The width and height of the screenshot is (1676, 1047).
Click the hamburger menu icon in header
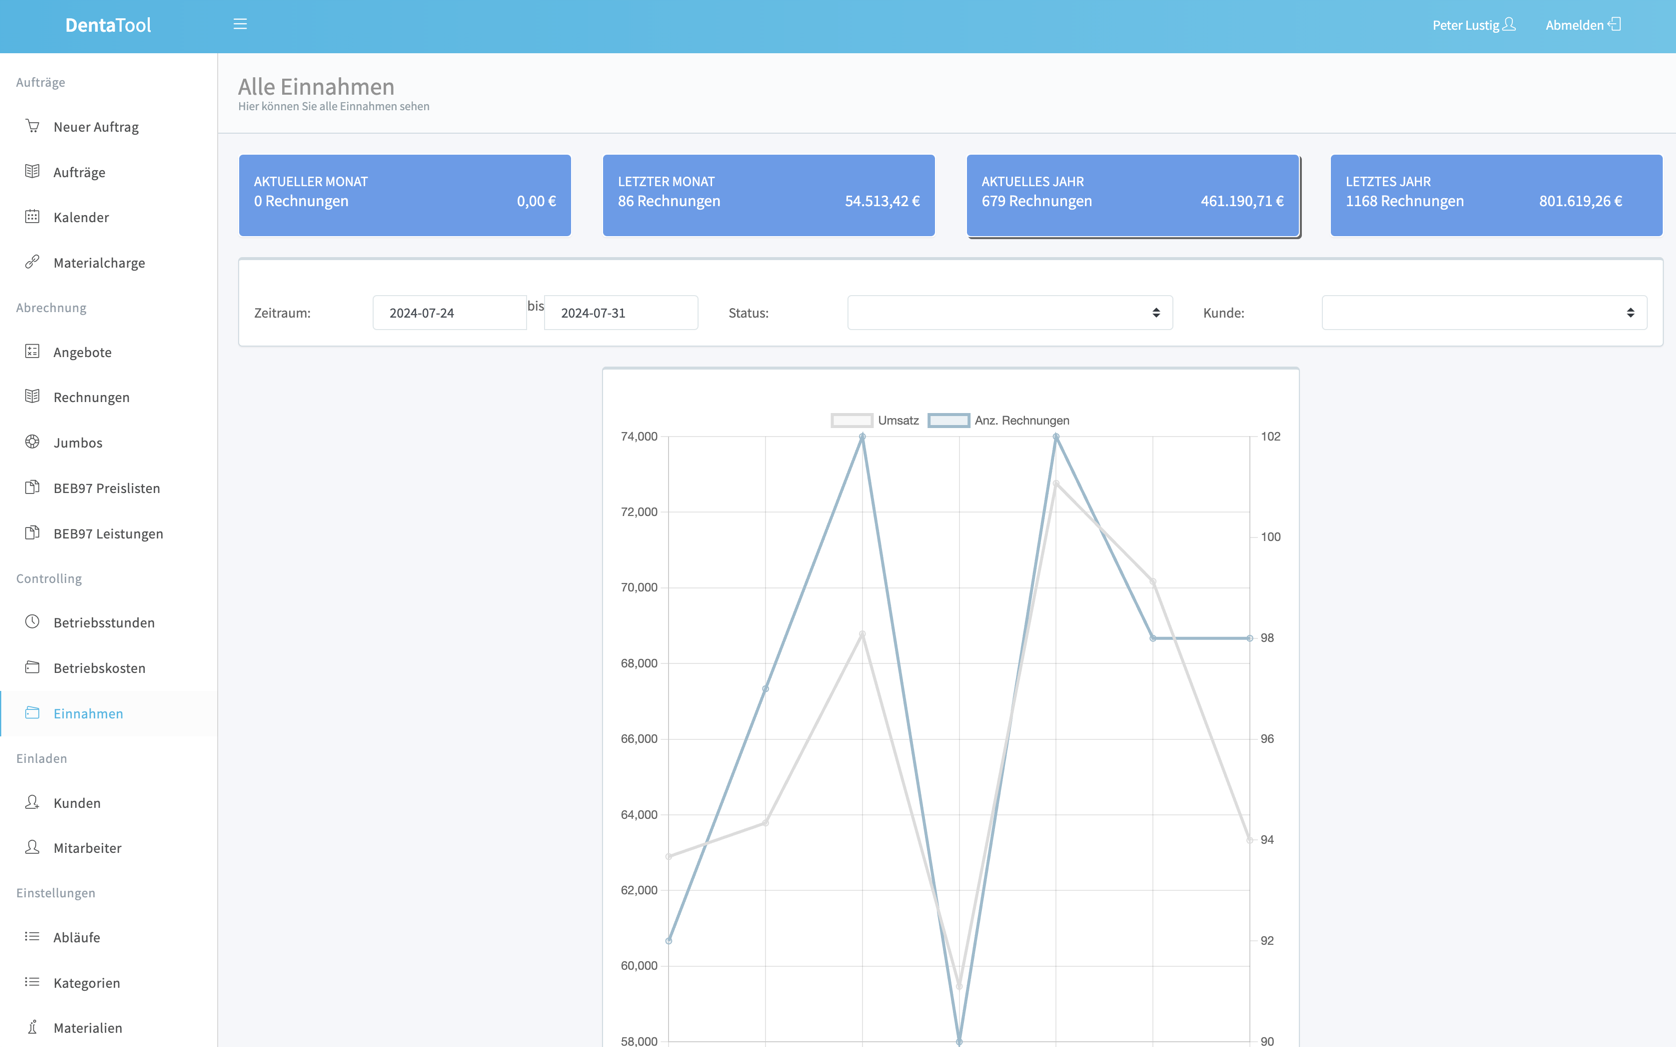pyautogui.click(x=240, y=24)
